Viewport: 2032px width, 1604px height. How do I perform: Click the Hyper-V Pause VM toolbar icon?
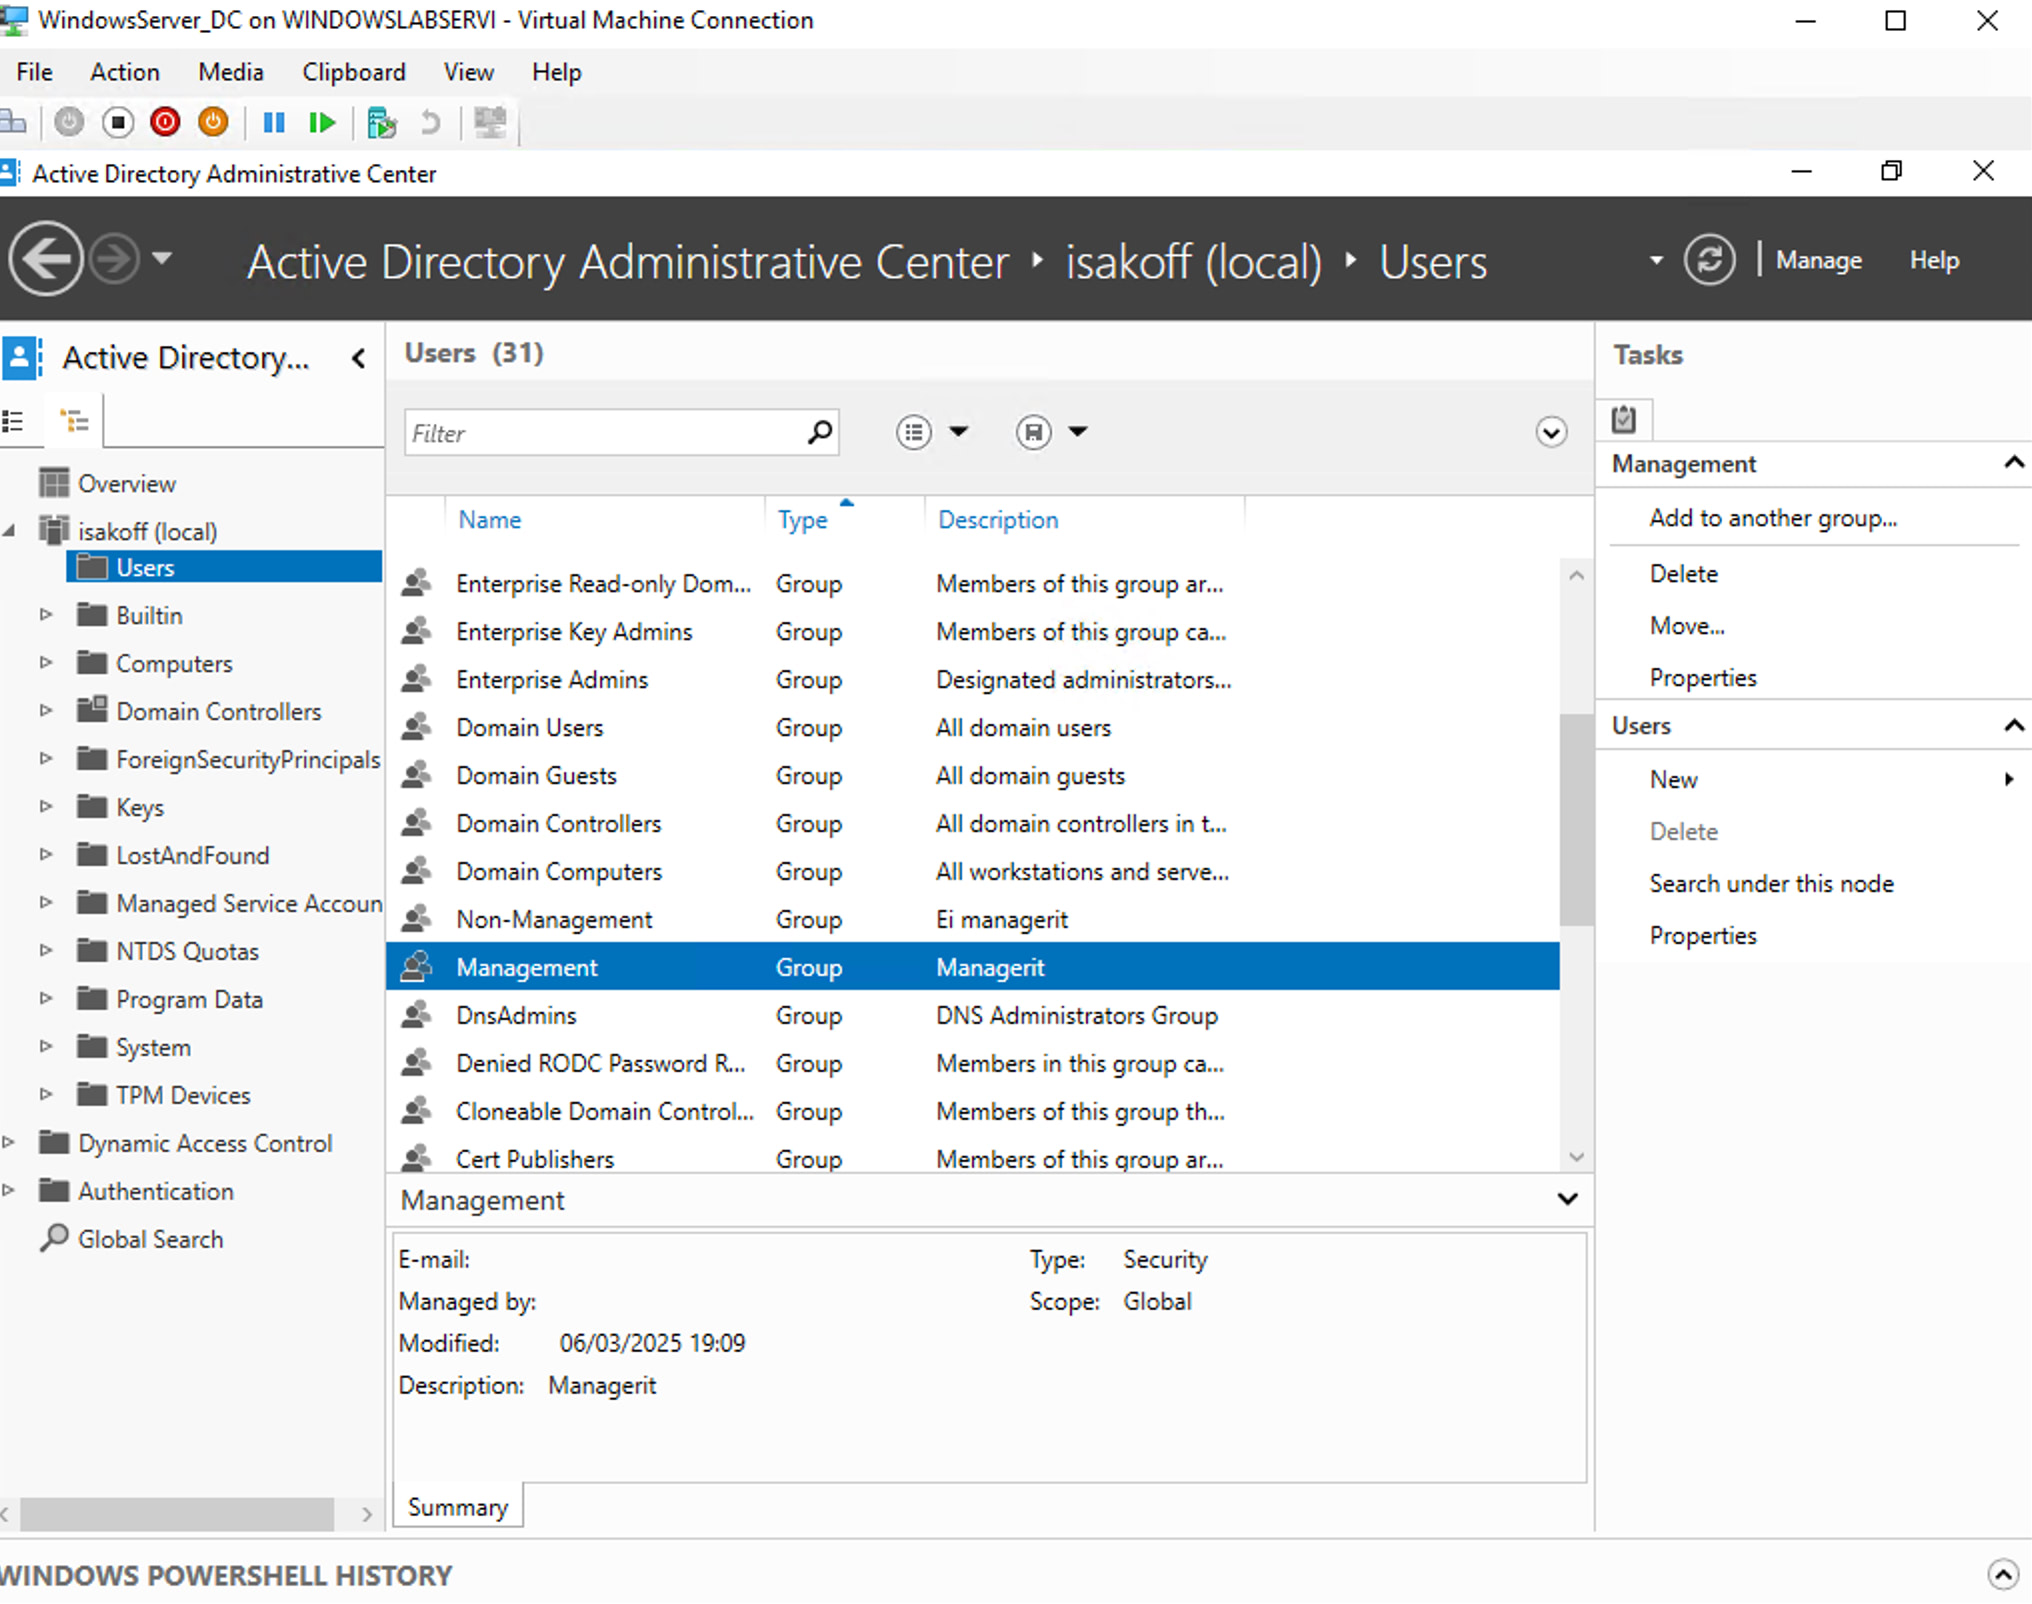coord(273,123)
